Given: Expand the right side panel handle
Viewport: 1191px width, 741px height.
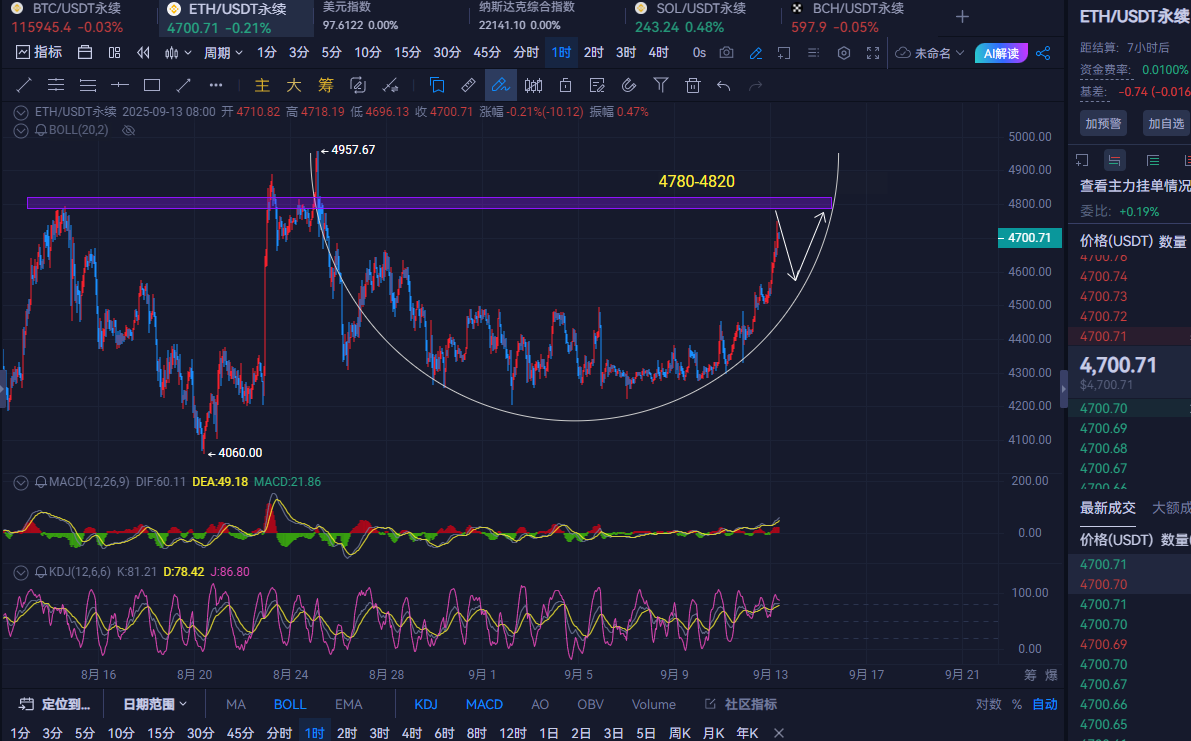Looking at the screenshot, I should pyautogui.click(x=1063, y=389).
